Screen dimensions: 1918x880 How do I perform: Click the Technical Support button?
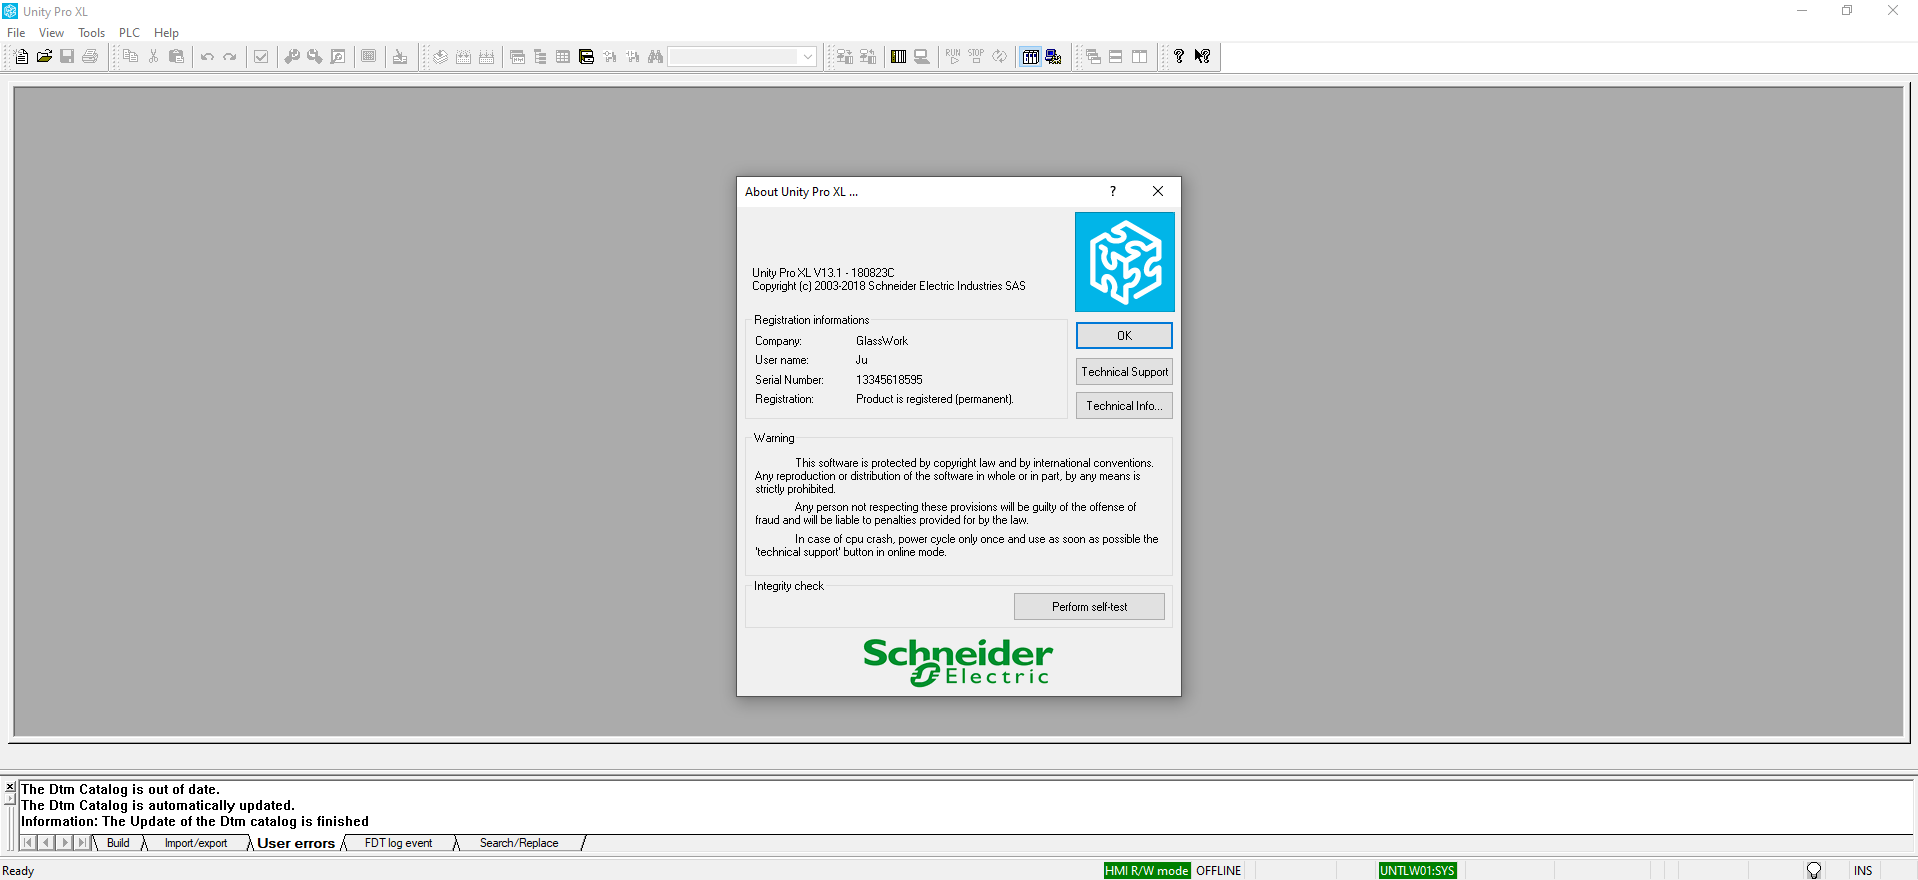[x=1124, y=372]
